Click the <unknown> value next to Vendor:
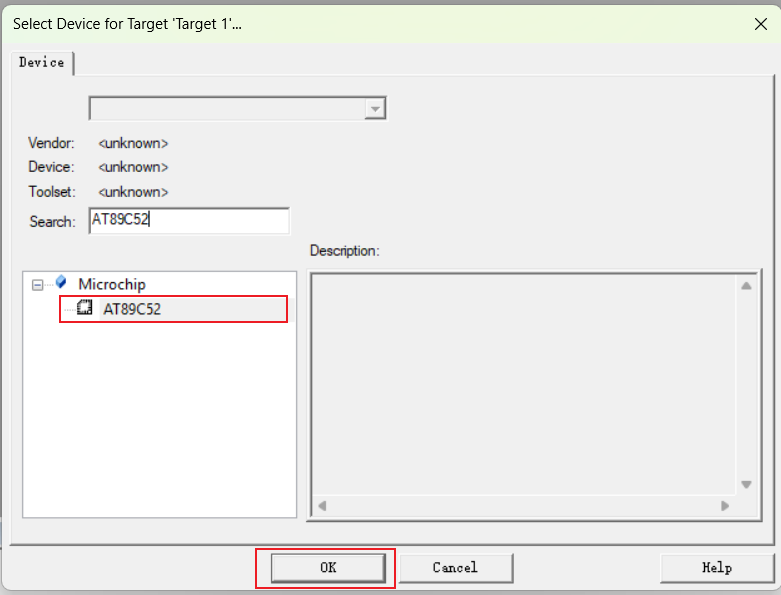781x595 pixels. [x=133, y=143]
